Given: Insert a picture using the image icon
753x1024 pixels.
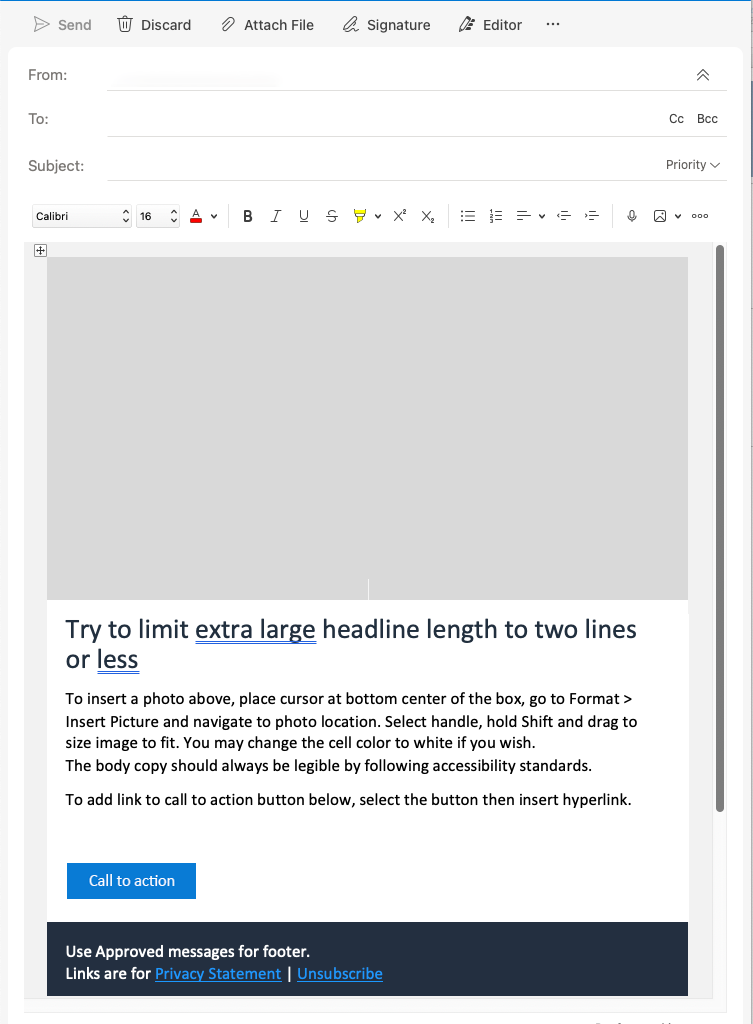Looking at the screenshot, I should tap(660, 216).
